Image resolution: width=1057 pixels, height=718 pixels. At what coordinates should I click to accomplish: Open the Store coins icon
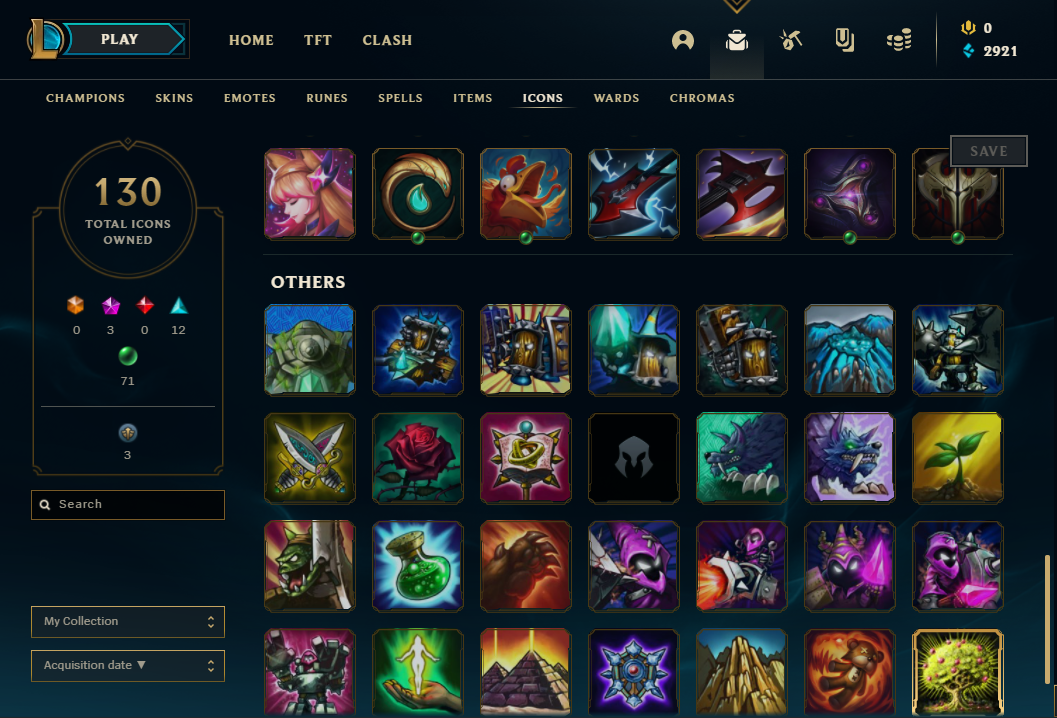pyautogui.click(x=899, y=40)
